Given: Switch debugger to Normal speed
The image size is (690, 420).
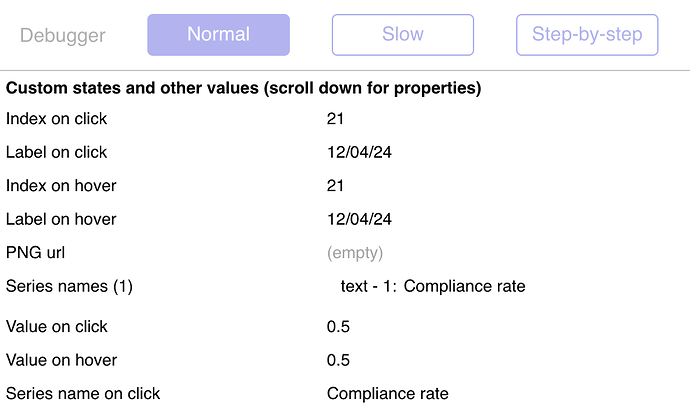Looking at the screenshot, I should (218, 35).
